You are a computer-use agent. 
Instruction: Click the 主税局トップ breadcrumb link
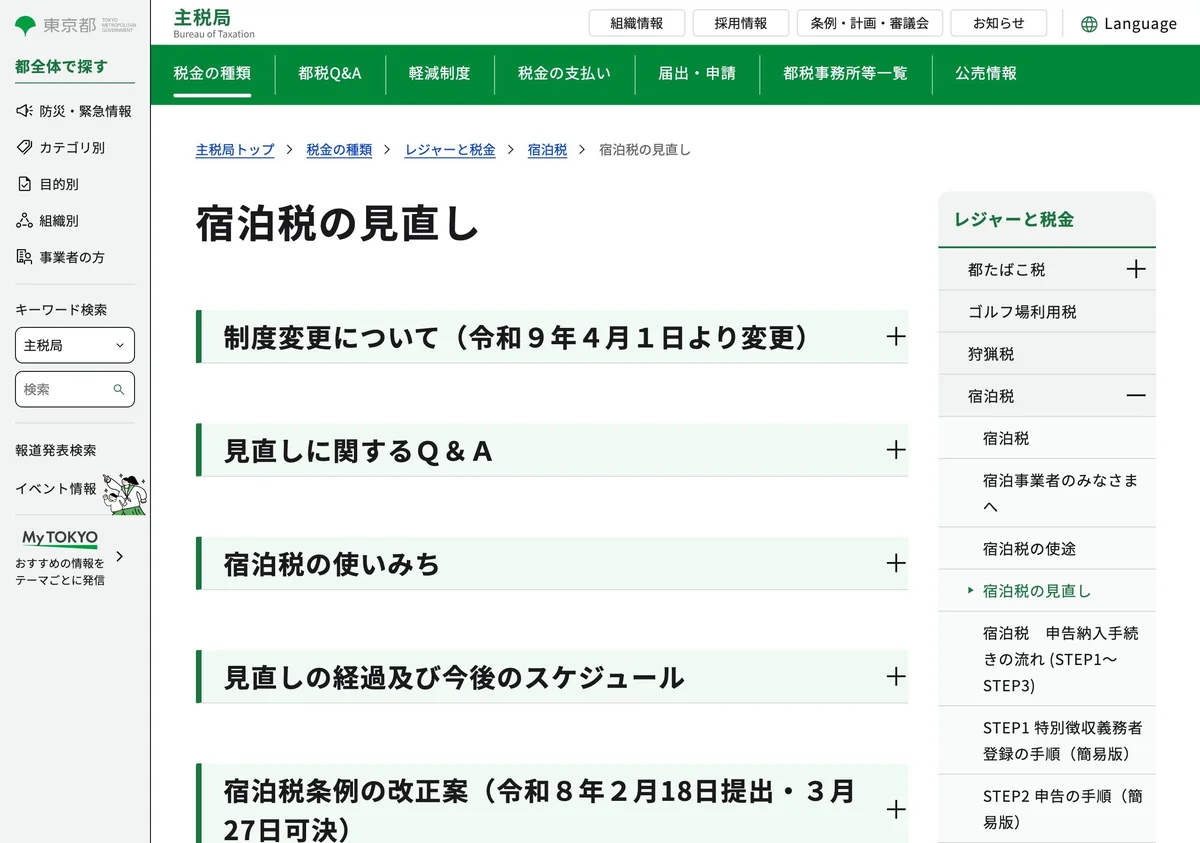[235, 150]
